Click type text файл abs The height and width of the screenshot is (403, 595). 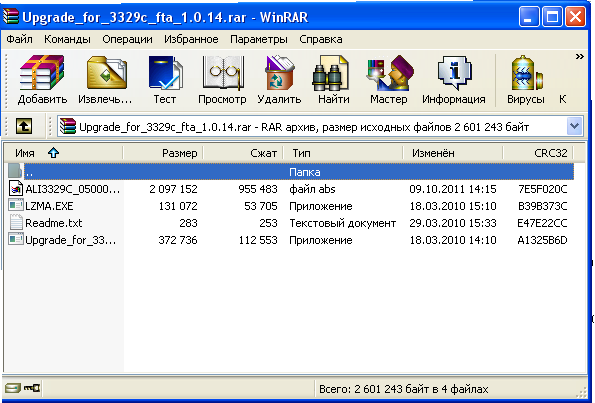(312, 189)
